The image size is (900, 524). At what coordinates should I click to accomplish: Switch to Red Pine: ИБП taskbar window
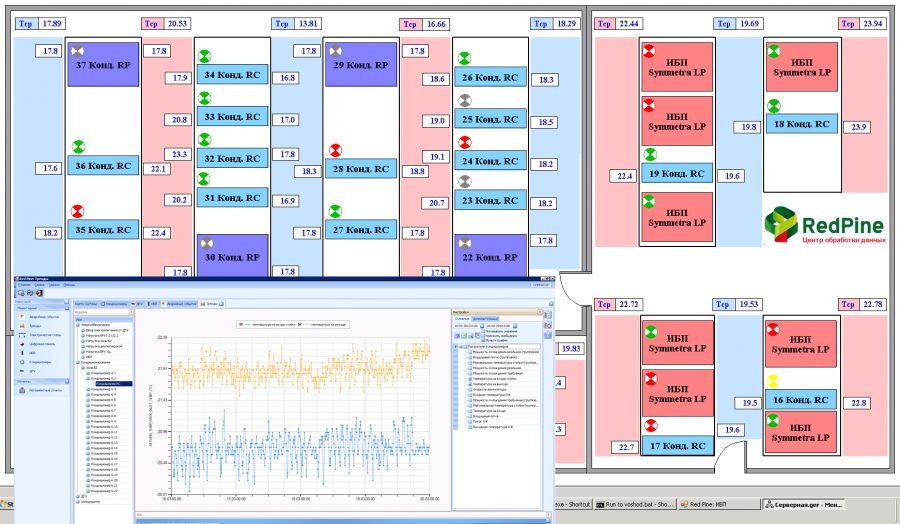[719, 504]
